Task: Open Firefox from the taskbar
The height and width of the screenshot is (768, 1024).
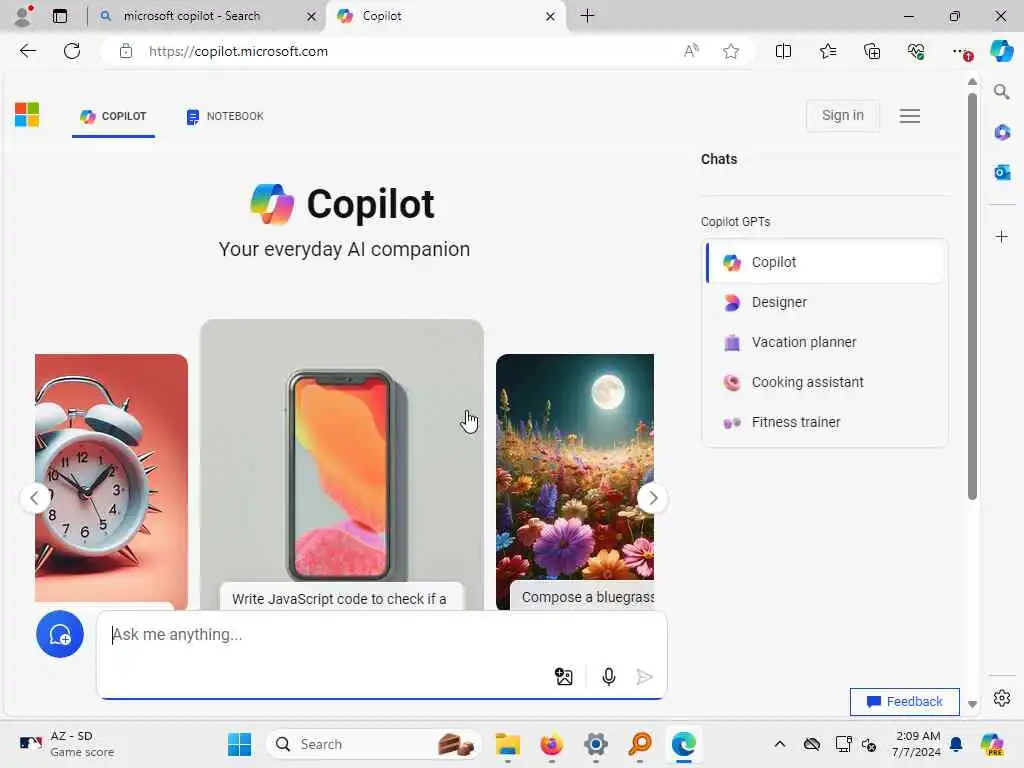Action: (551, 744)
